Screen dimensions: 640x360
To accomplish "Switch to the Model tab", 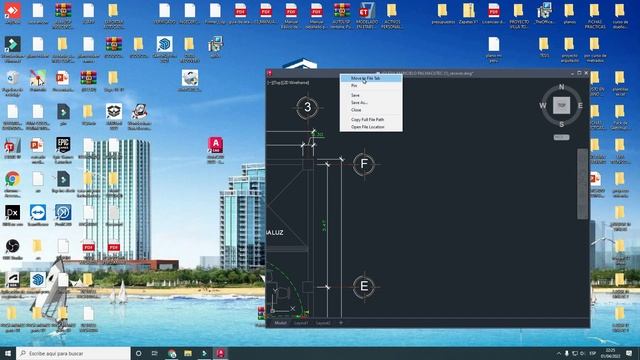I will click(280, 323).
